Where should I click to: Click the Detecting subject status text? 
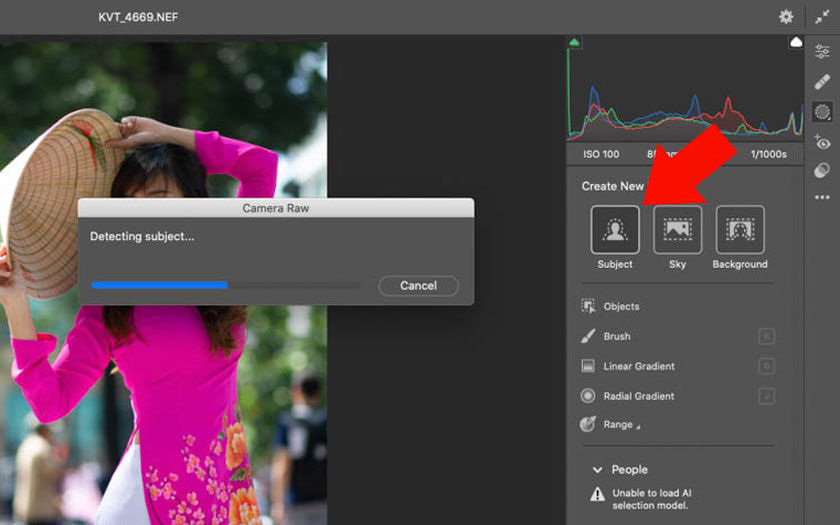tap(142, 236)
